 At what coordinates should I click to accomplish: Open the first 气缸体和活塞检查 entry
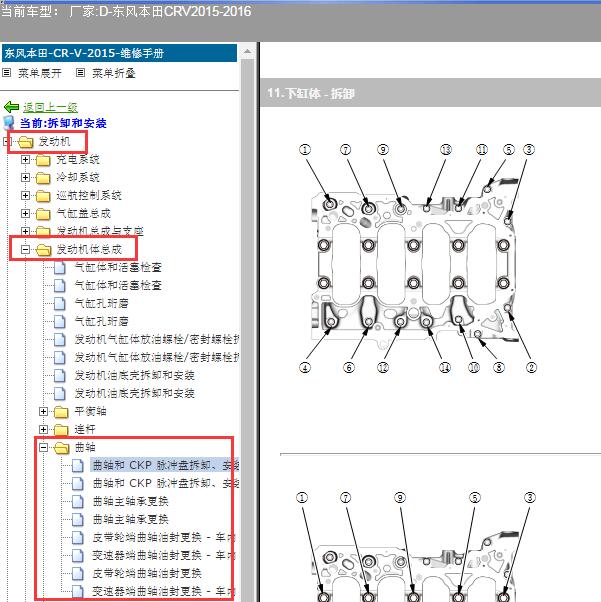coord(118,267)
